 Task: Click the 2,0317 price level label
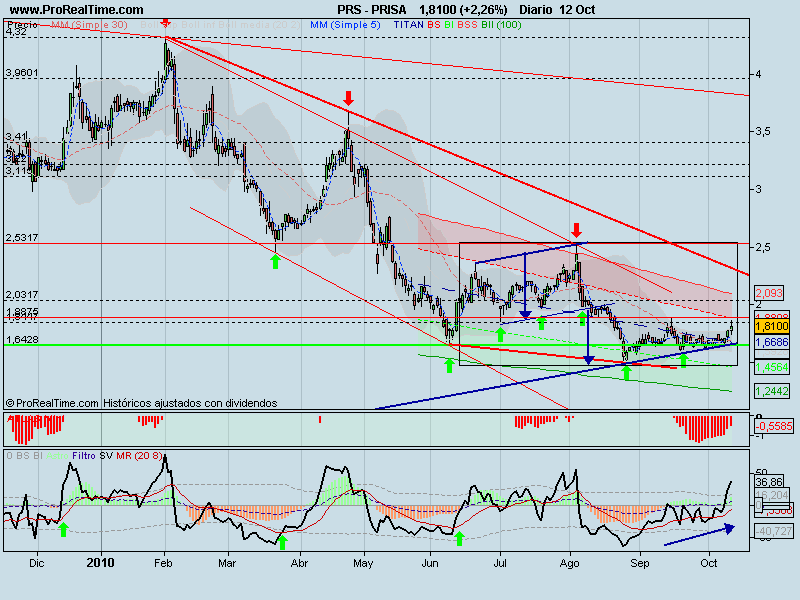[x=22, y=295]
